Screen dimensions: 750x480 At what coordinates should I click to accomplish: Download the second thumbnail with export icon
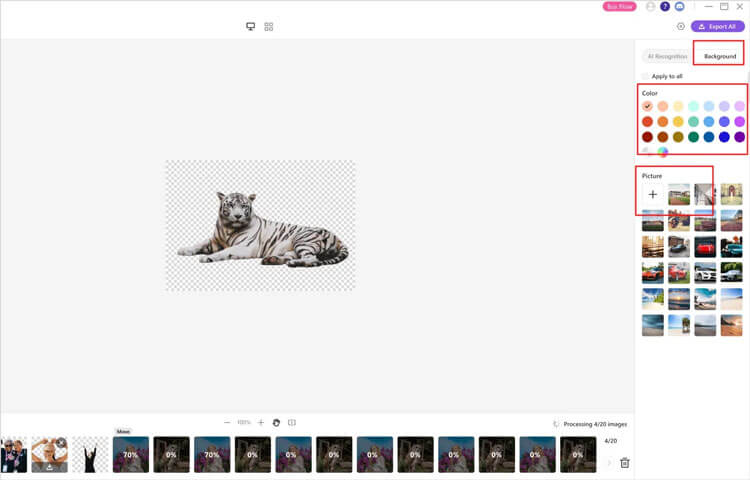pyautogui.click(x=49, y=467)
